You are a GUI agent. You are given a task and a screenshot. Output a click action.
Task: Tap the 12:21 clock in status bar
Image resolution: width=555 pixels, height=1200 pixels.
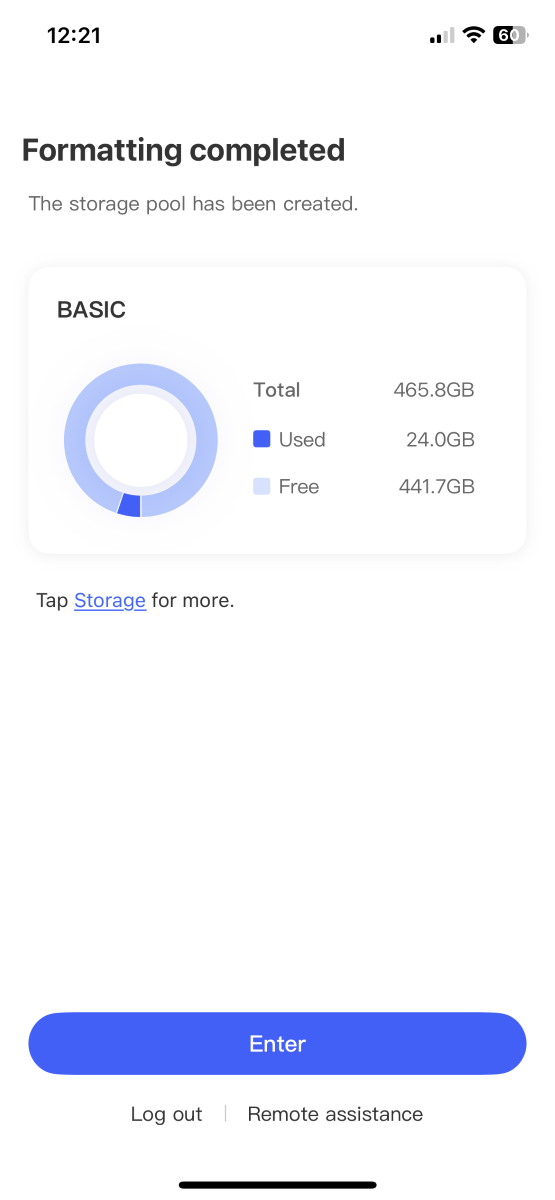point(74,35)
